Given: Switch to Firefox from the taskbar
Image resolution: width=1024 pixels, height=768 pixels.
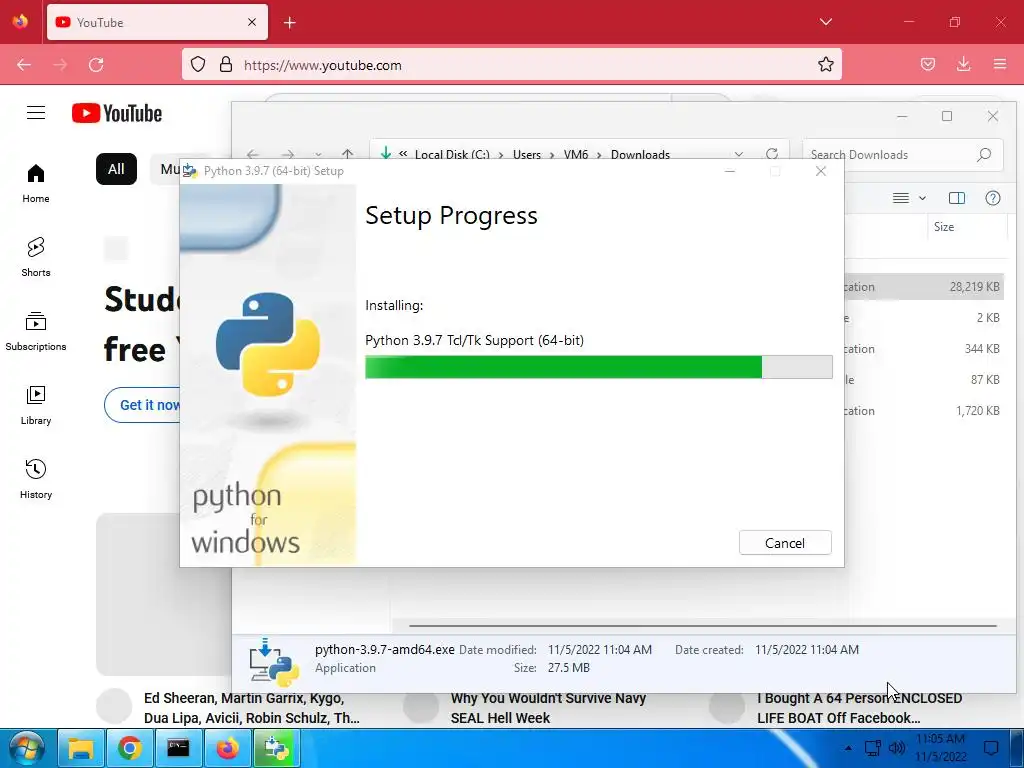Looking at the screenshot, I should [227, 748].
